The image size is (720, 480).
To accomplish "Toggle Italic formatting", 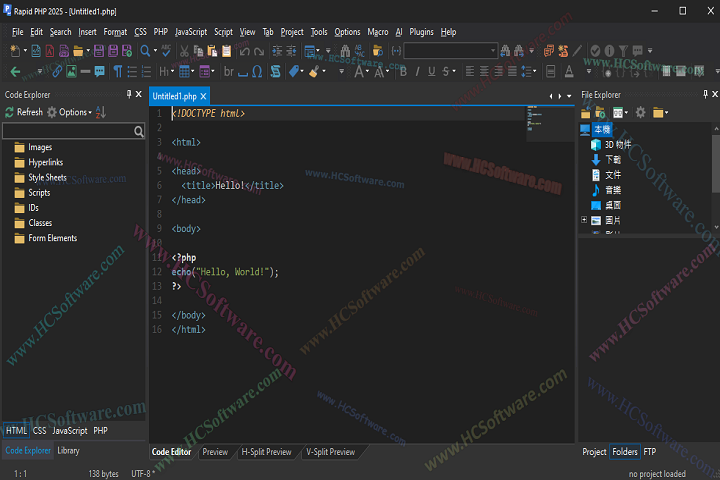I will (417, 72).
